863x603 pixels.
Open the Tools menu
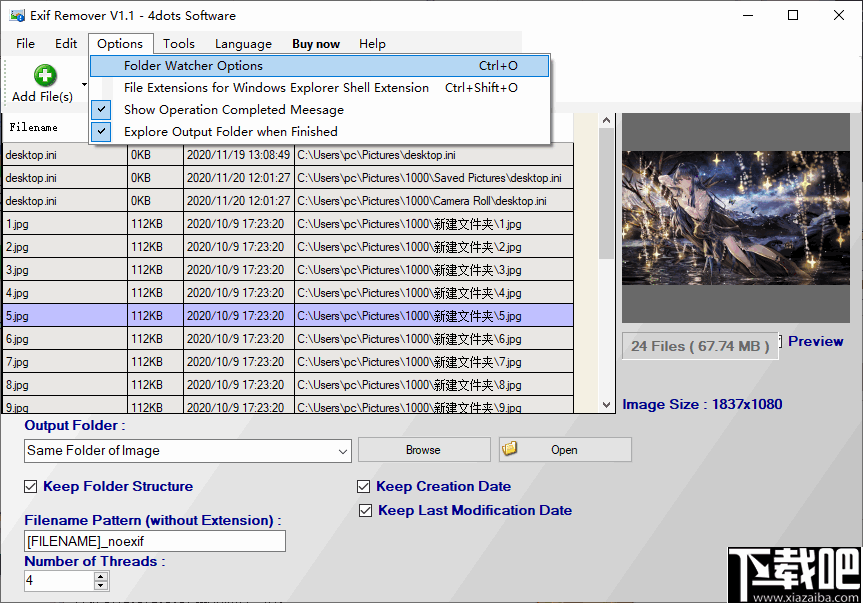(x=178, y=43)
